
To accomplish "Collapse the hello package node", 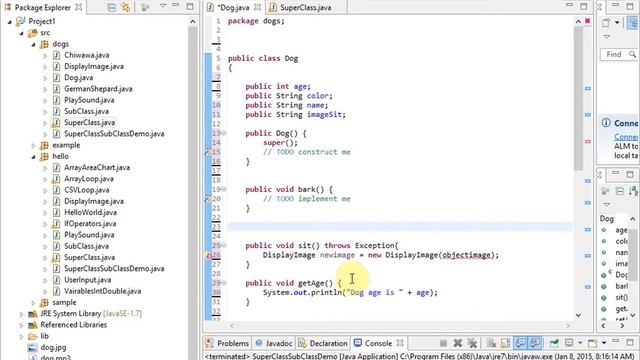I will pos(33,157).
